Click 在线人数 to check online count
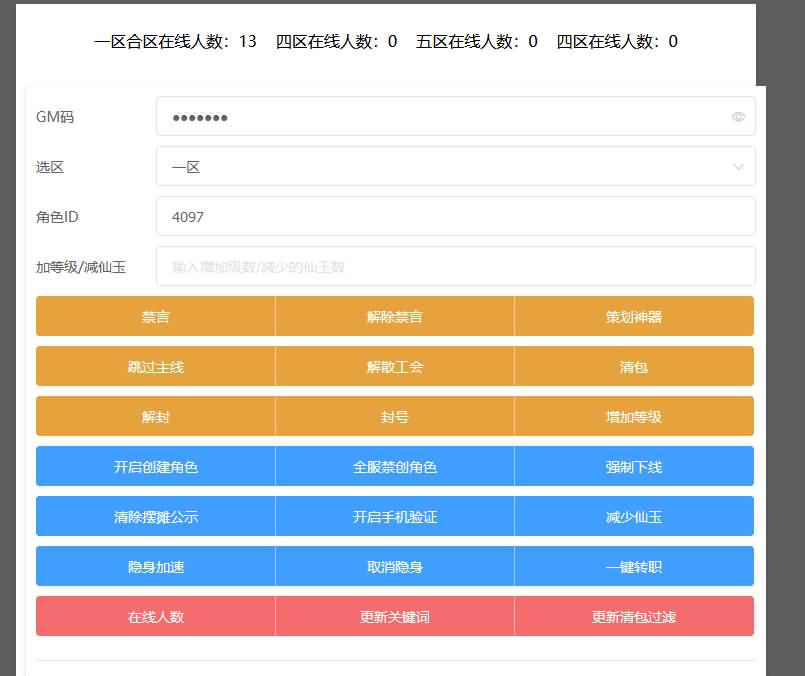This screenshot has height=676, width=805. click(155, 616)
